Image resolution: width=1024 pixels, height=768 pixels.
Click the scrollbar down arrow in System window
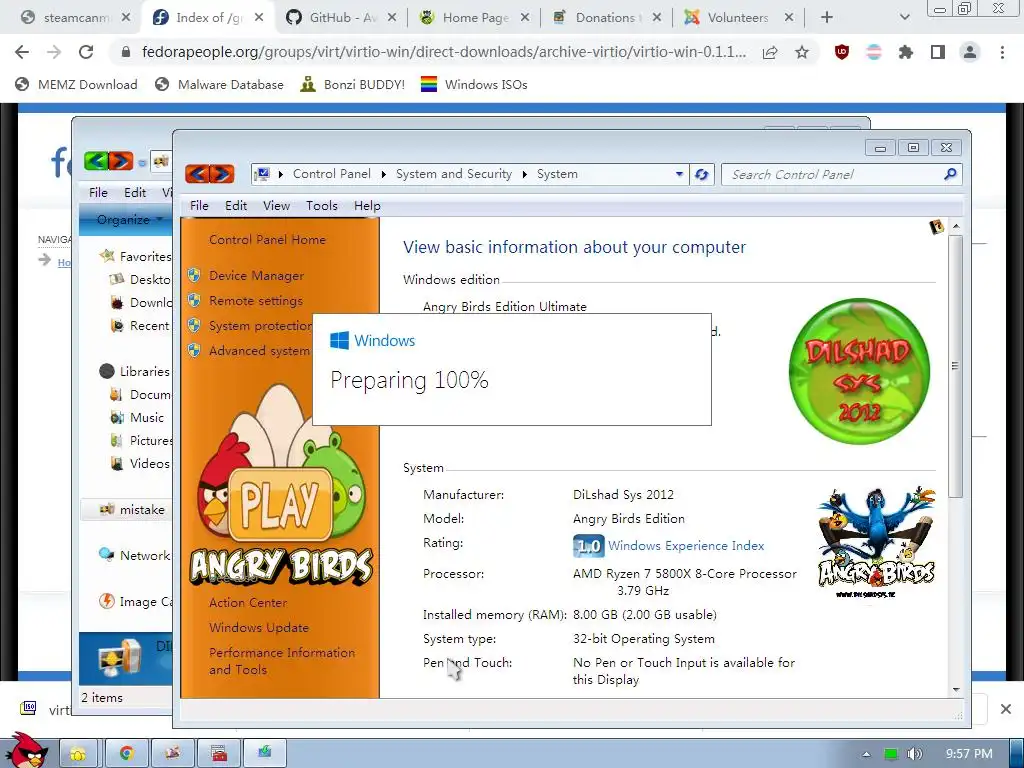(956, 690)
